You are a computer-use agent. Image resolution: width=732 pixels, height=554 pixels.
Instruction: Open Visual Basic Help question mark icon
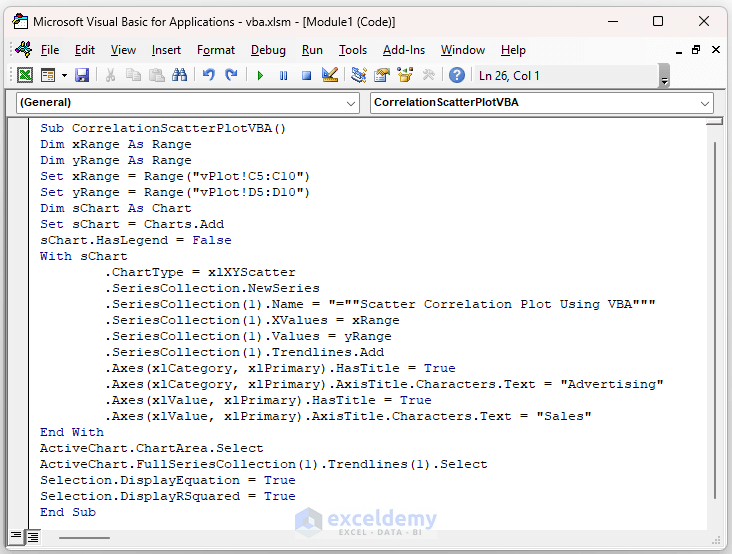click(x=457, y=75)
